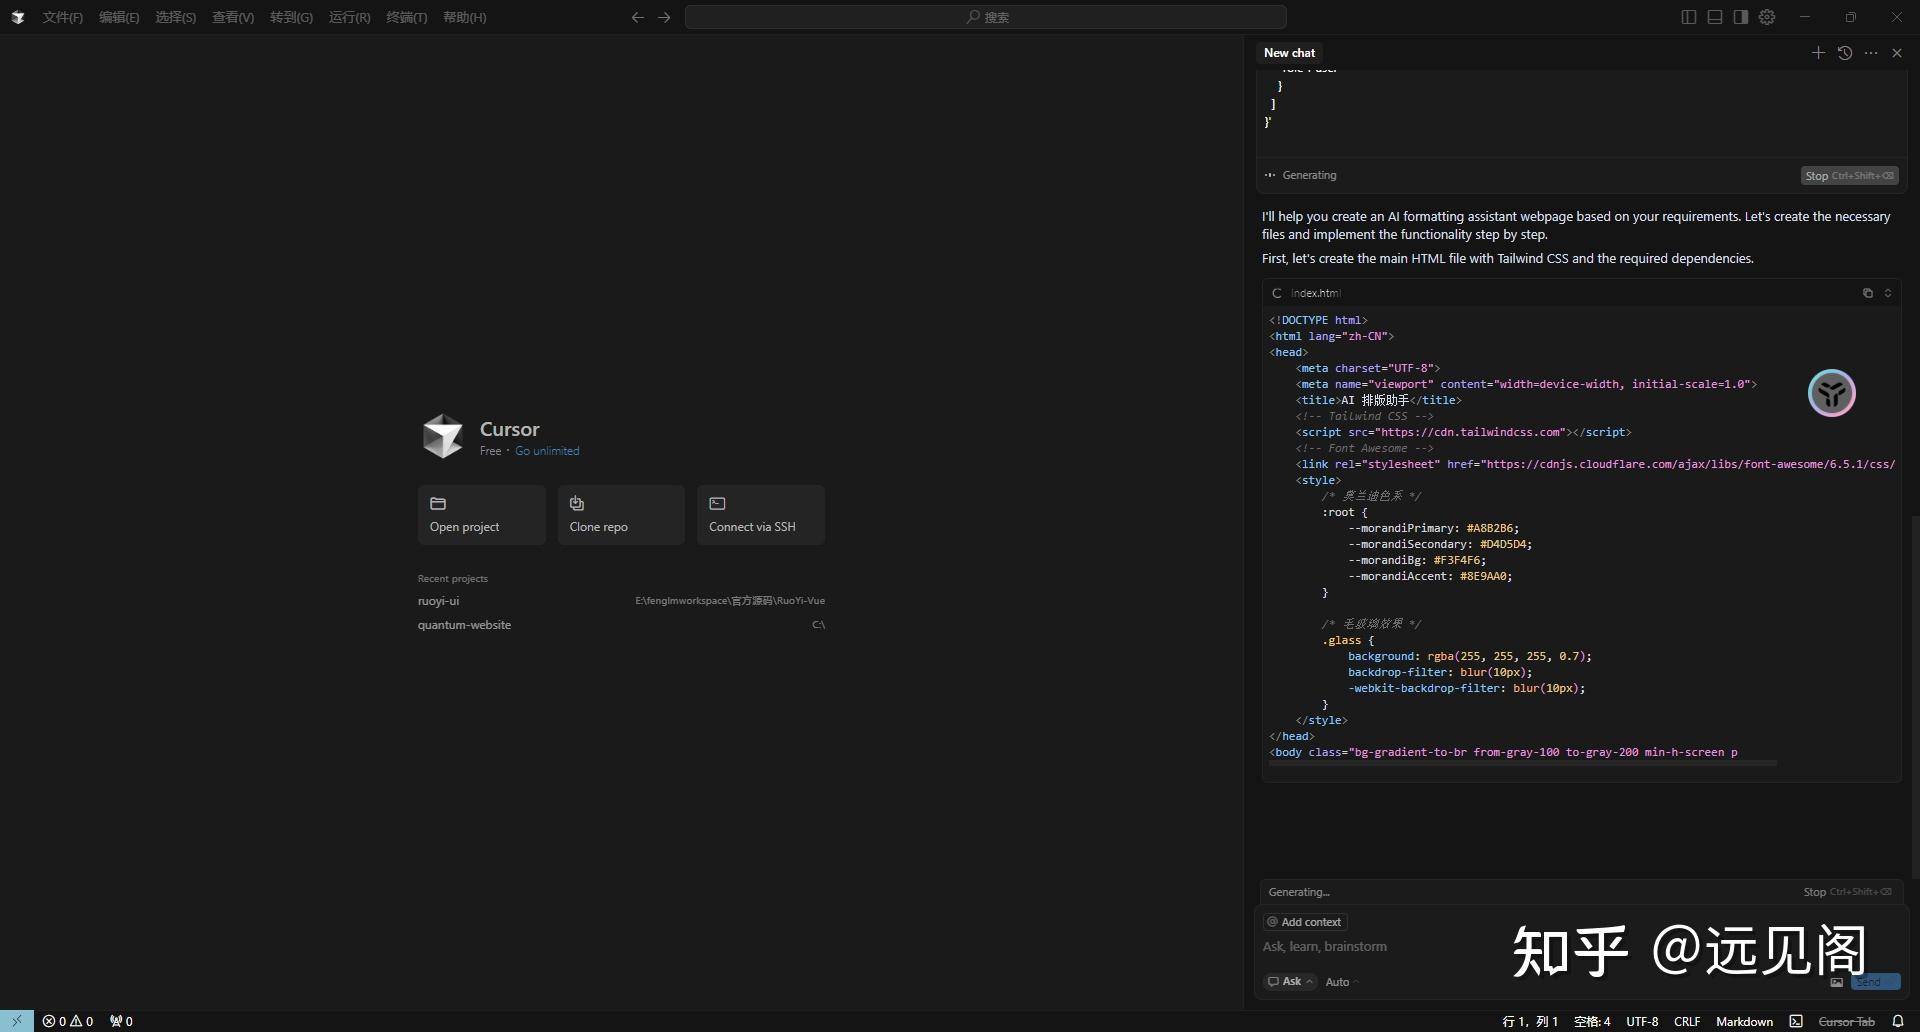This screenshot has width=1920, height=1032.
Task: Click the floating round assistant avatar
Action: 1831,393
